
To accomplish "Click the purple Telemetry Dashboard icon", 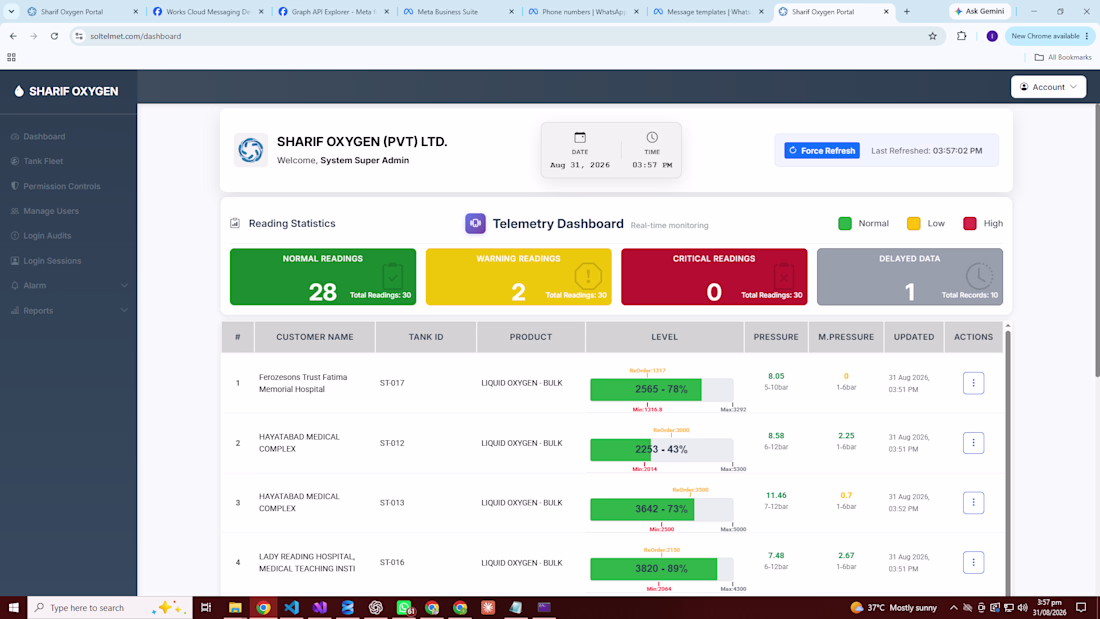I will [475, 223].
